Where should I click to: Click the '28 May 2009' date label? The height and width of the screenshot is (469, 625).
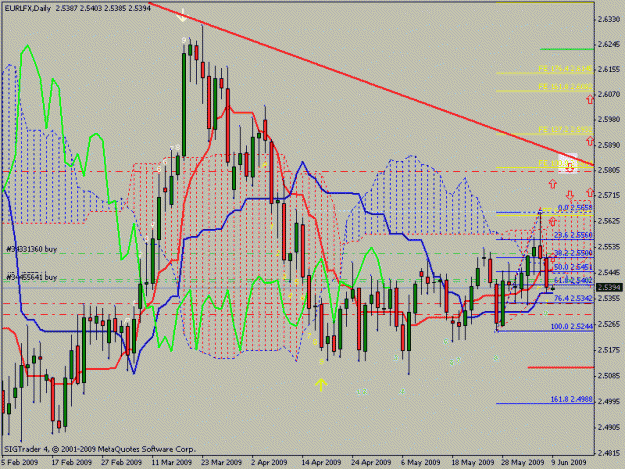[x=522, y=462]
